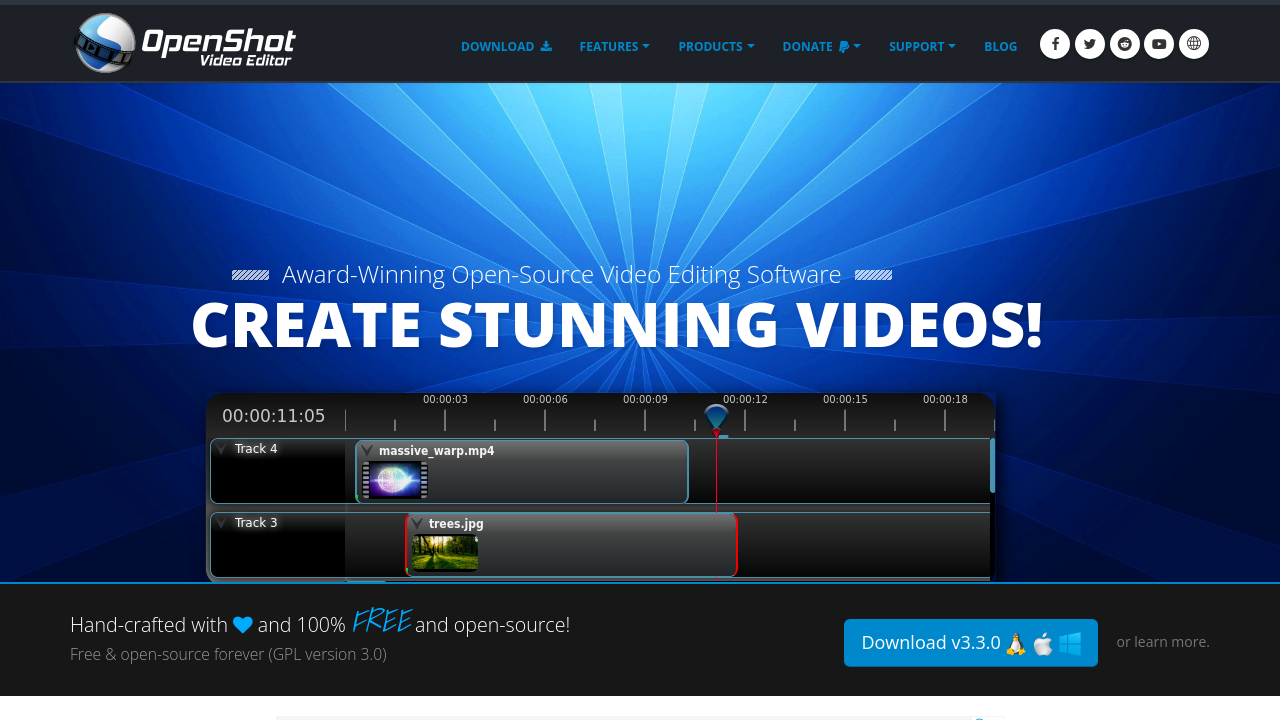Click the 00:00:09 ruler mark
This screenshot has height=720, width=1280.
[x=645, y=400]
